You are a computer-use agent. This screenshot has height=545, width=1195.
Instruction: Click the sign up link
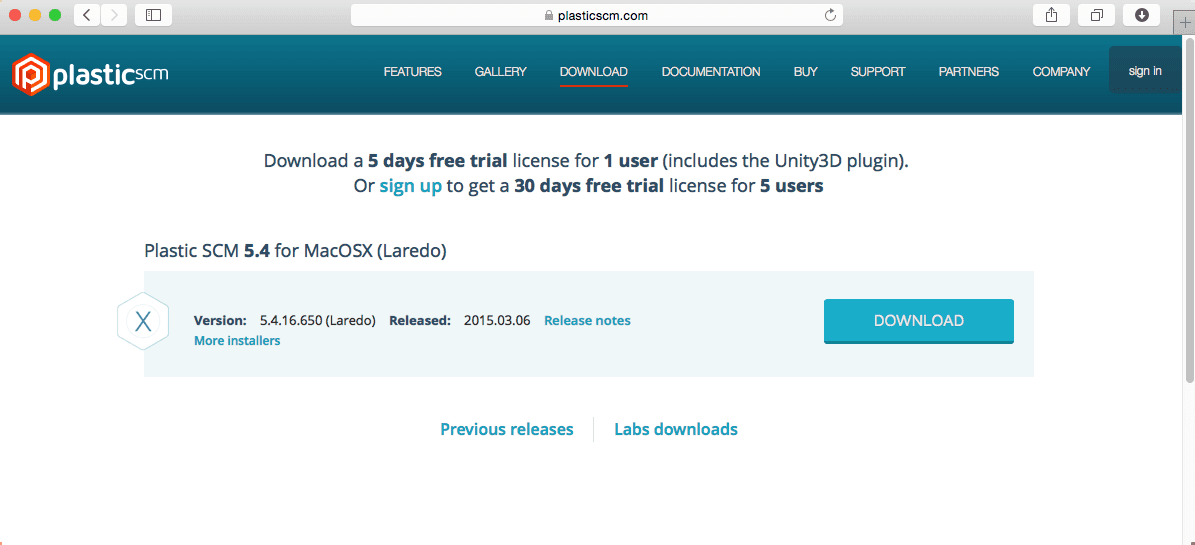pyautogui.click(x=411, y=186)
